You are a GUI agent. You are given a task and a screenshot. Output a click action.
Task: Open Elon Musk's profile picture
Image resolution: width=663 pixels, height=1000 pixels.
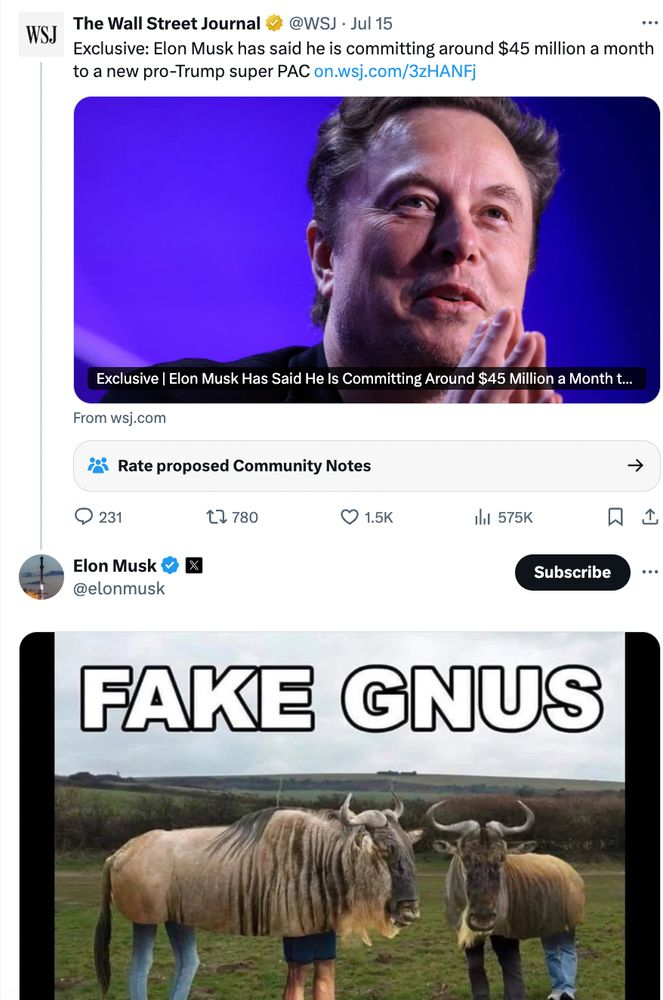click(x=41, y=576)
